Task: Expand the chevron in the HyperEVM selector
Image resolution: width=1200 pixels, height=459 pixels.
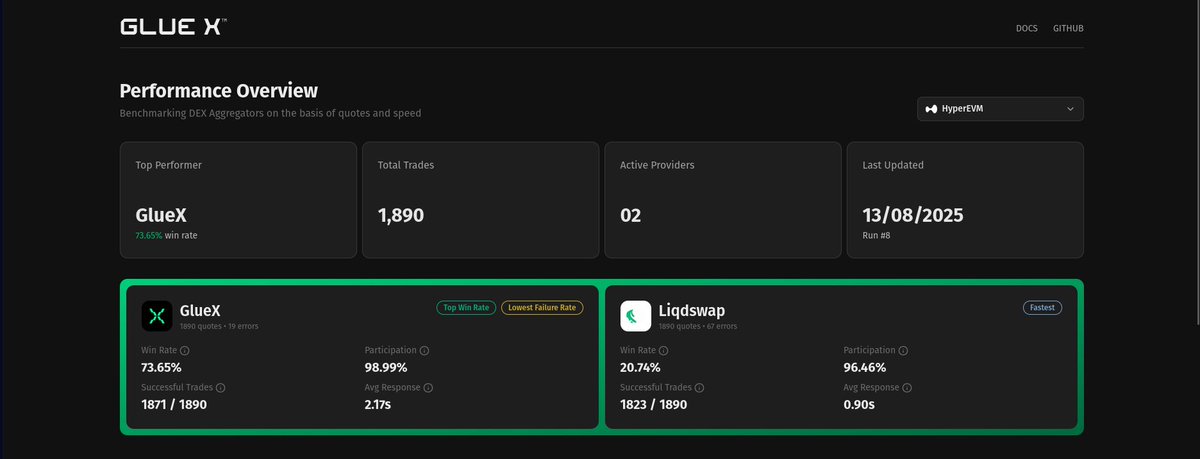Action: tap(1070, 108)
